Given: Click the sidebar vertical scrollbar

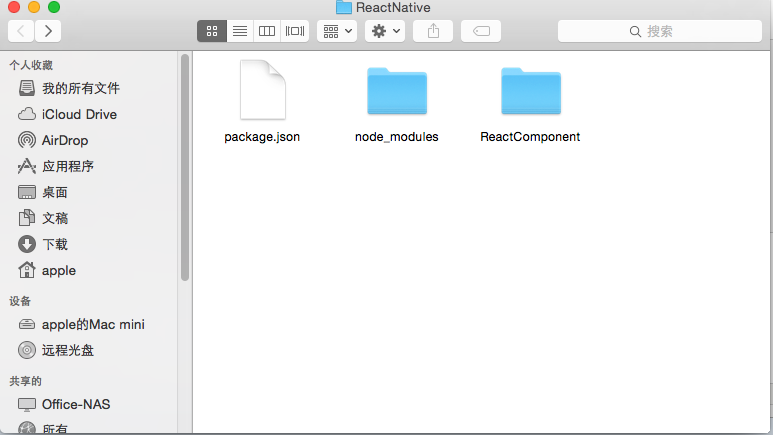Looking at the screenshot, I should tap(185, 168).
